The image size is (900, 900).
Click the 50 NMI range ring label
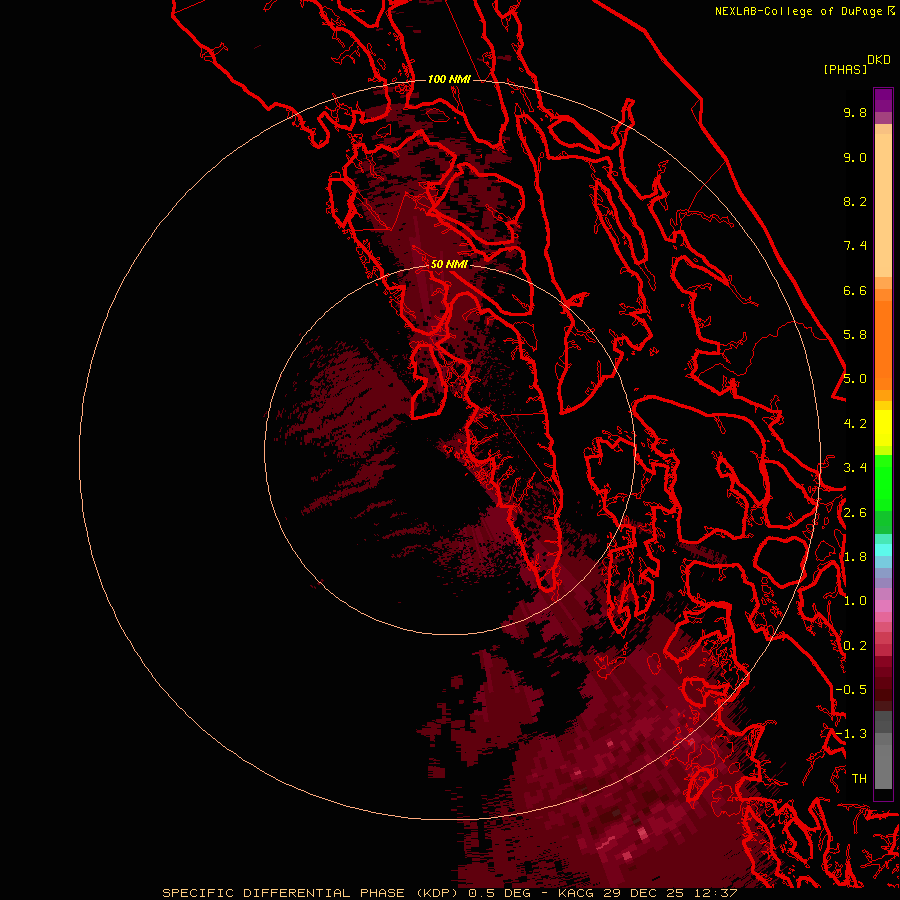pos(449,264)
